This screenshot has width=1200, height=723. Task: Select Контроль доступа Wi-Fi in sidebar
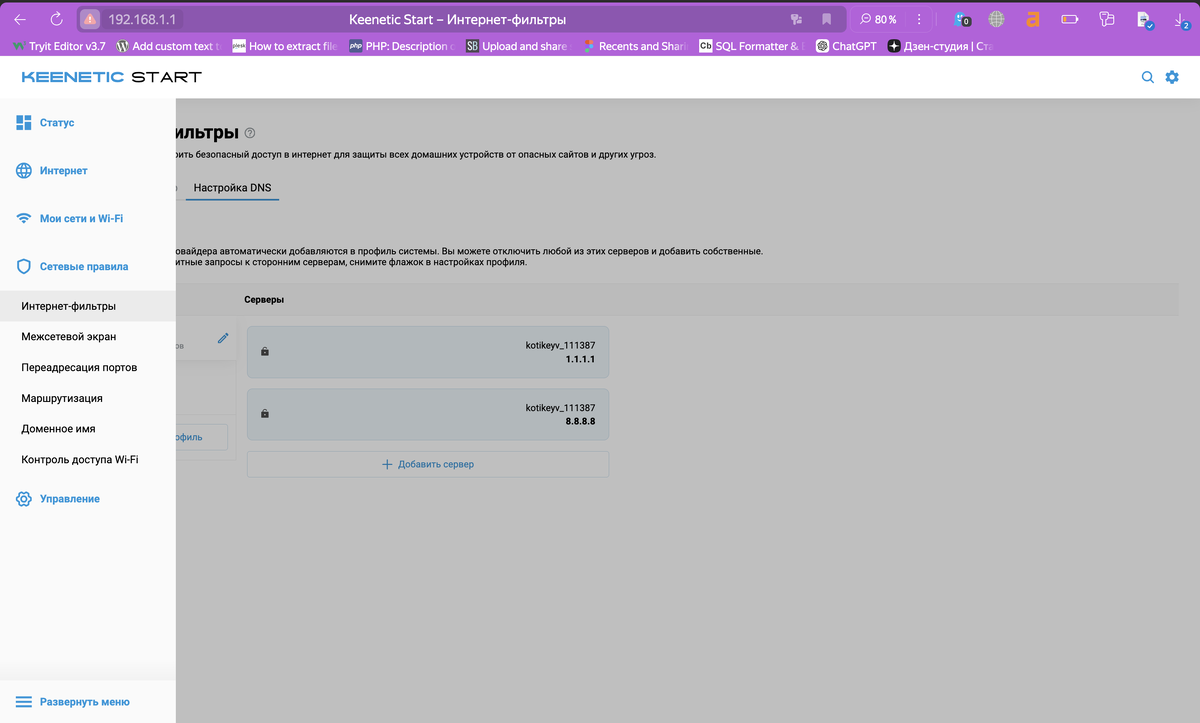tap(87, 459)
